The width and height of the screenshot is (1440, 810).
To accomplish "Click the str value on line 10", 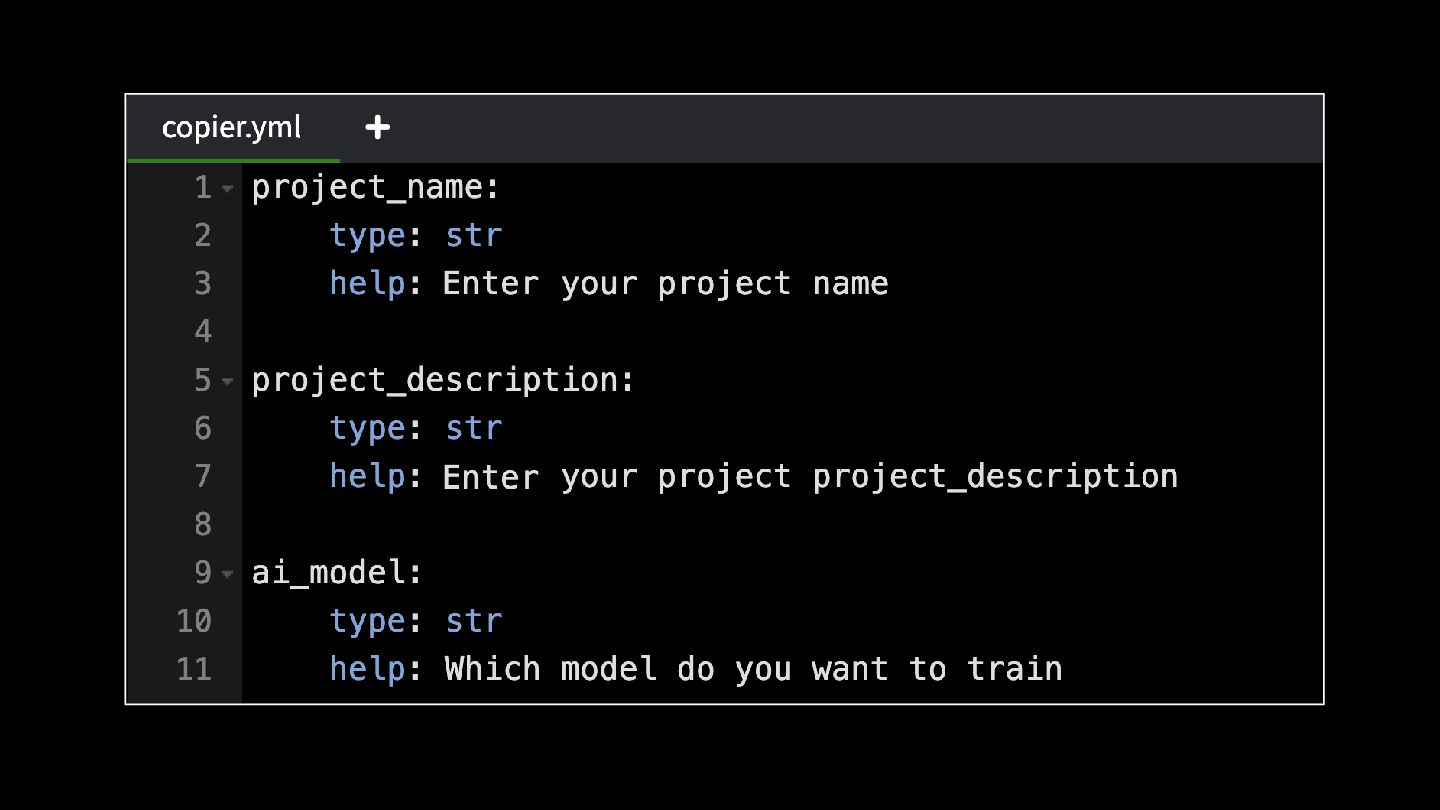I will pyautogui.click(x=473, y=621).
